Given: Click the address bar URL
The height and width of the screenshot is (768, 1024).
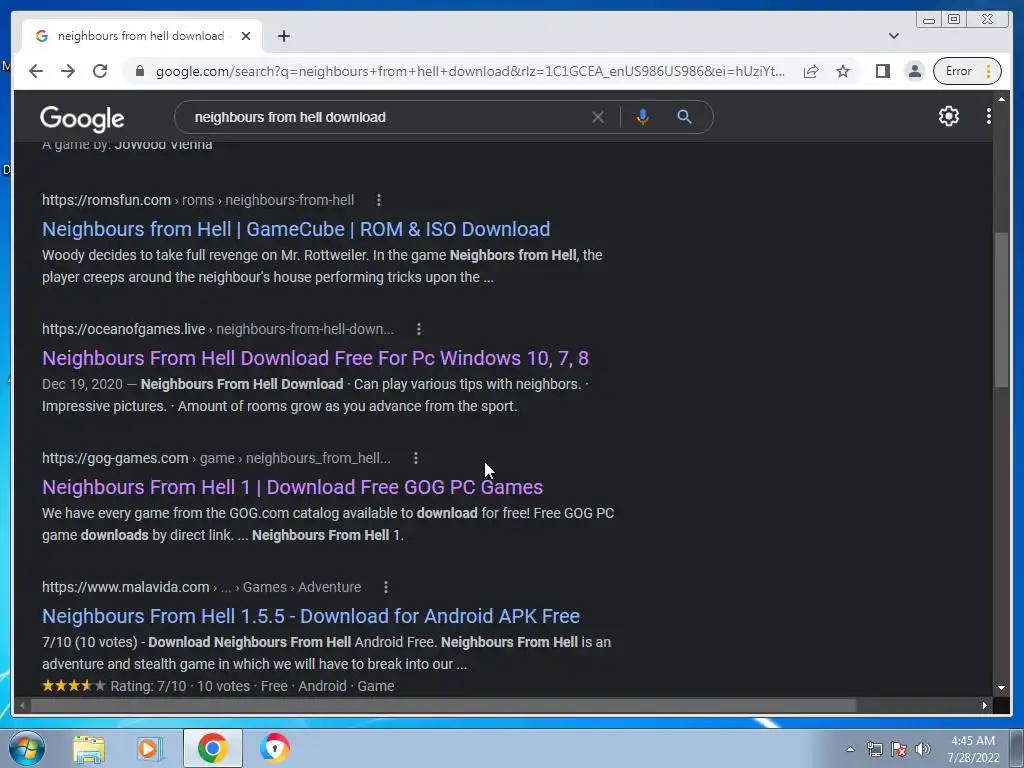Looking at the screenshot, I should click(470, 71).
